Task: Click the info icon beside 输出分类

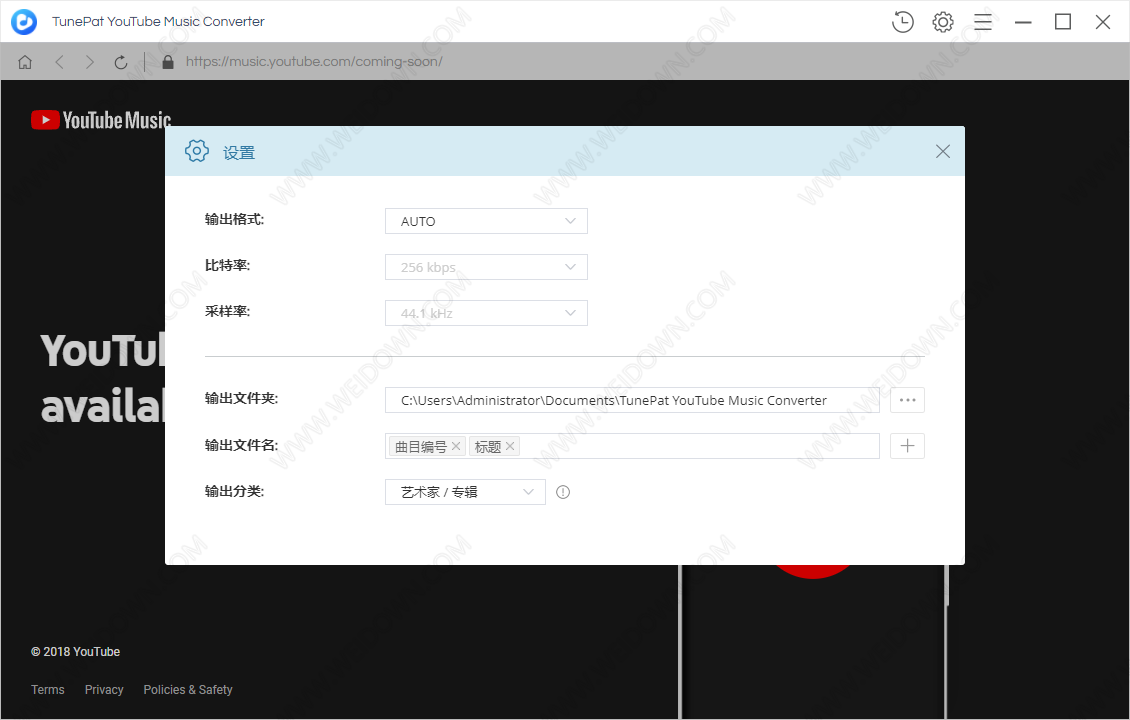Action: pos(563,492)
